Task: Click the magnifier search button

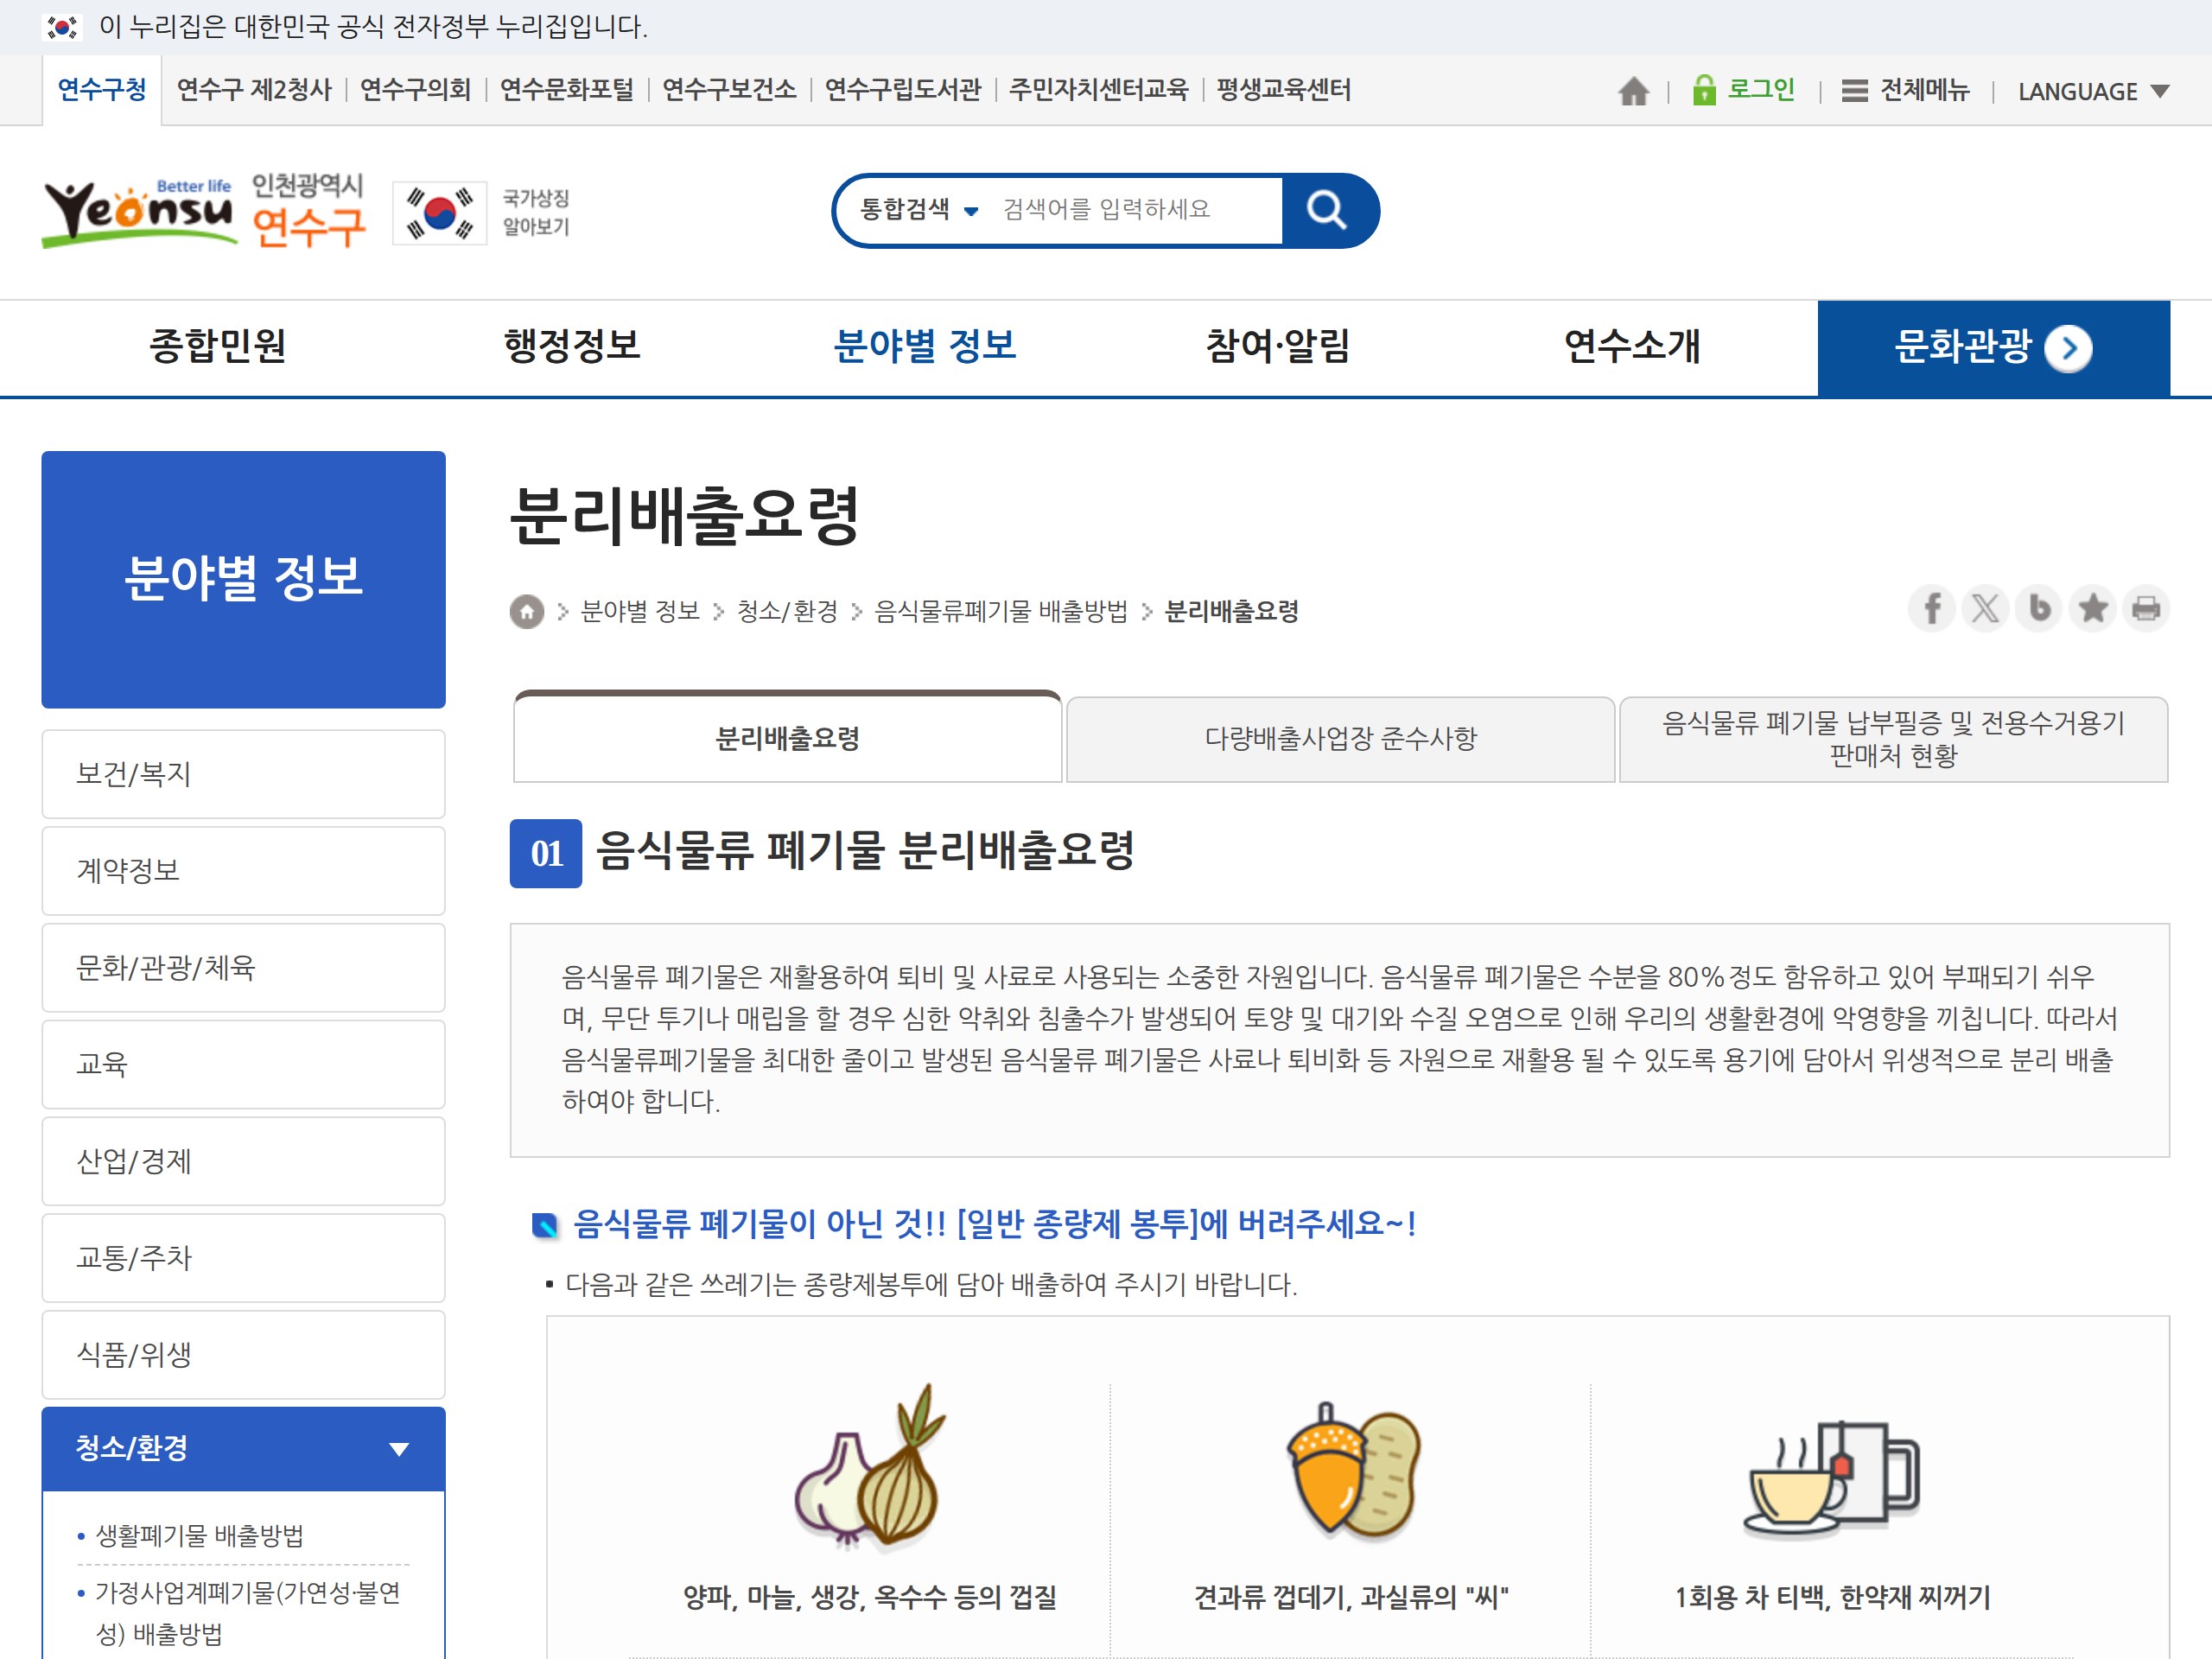Action: click(x=1327, y=209)
